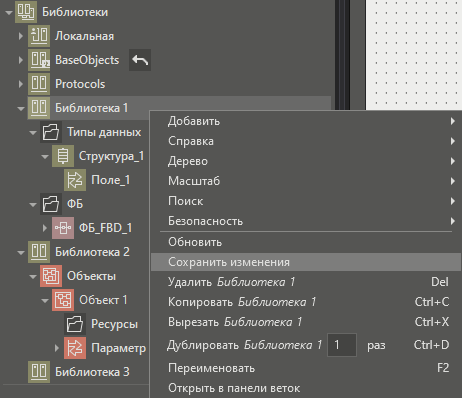Click the undo arrow icon beside BaseObjects
462x398 pixels.
click(x=140, y=60)
